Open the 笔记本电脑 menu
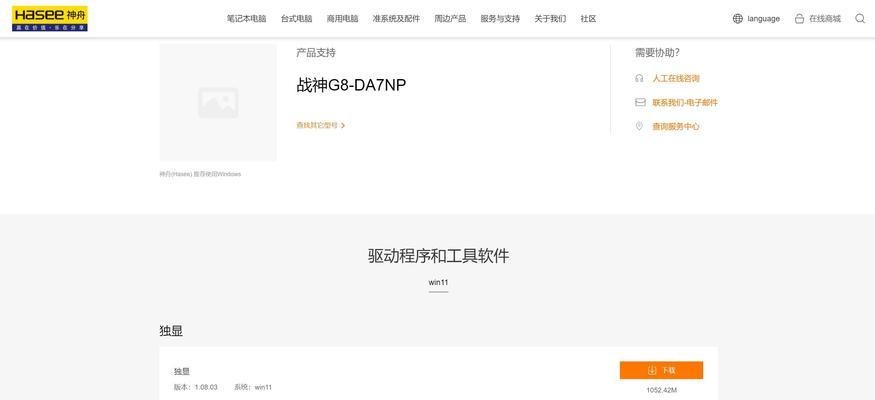This screenshot has height=400, width=875. click(x=246, y=18)
